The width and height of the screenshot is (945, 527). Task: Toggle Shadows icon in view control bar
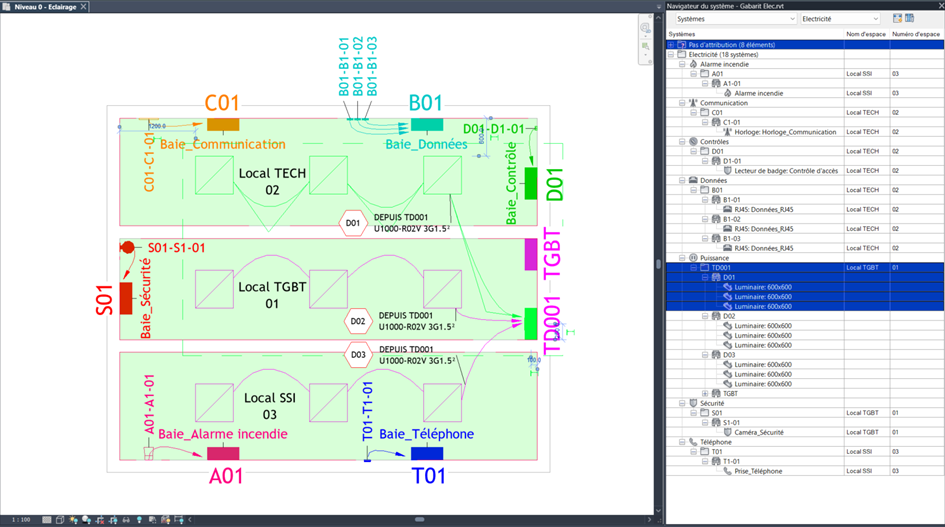coord(86,520)
